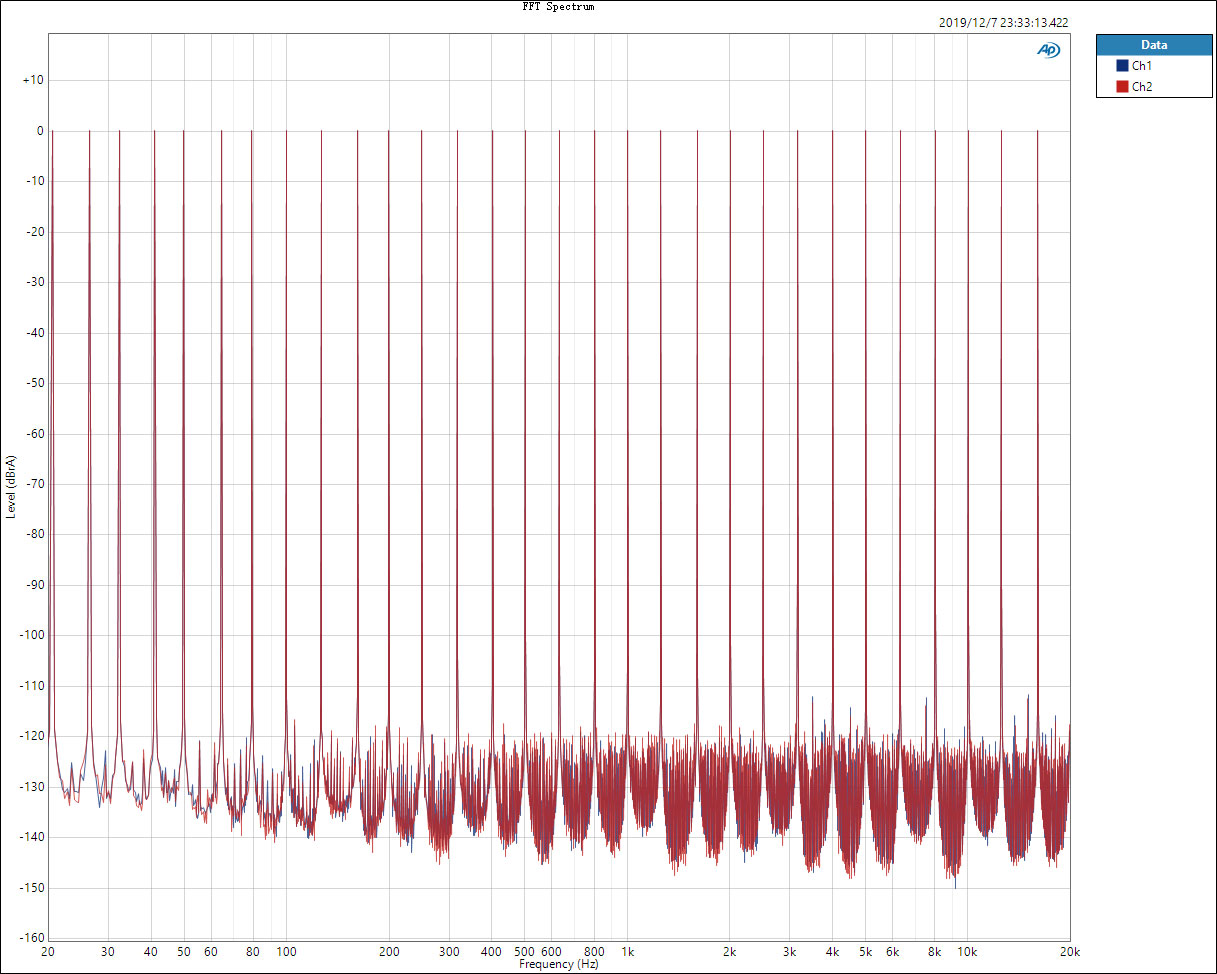The width and height of the screenshot is (1217, 974).
Task: Click the 10k frequency axis tick
Action: pyautogui.click(x=968, y=952)
